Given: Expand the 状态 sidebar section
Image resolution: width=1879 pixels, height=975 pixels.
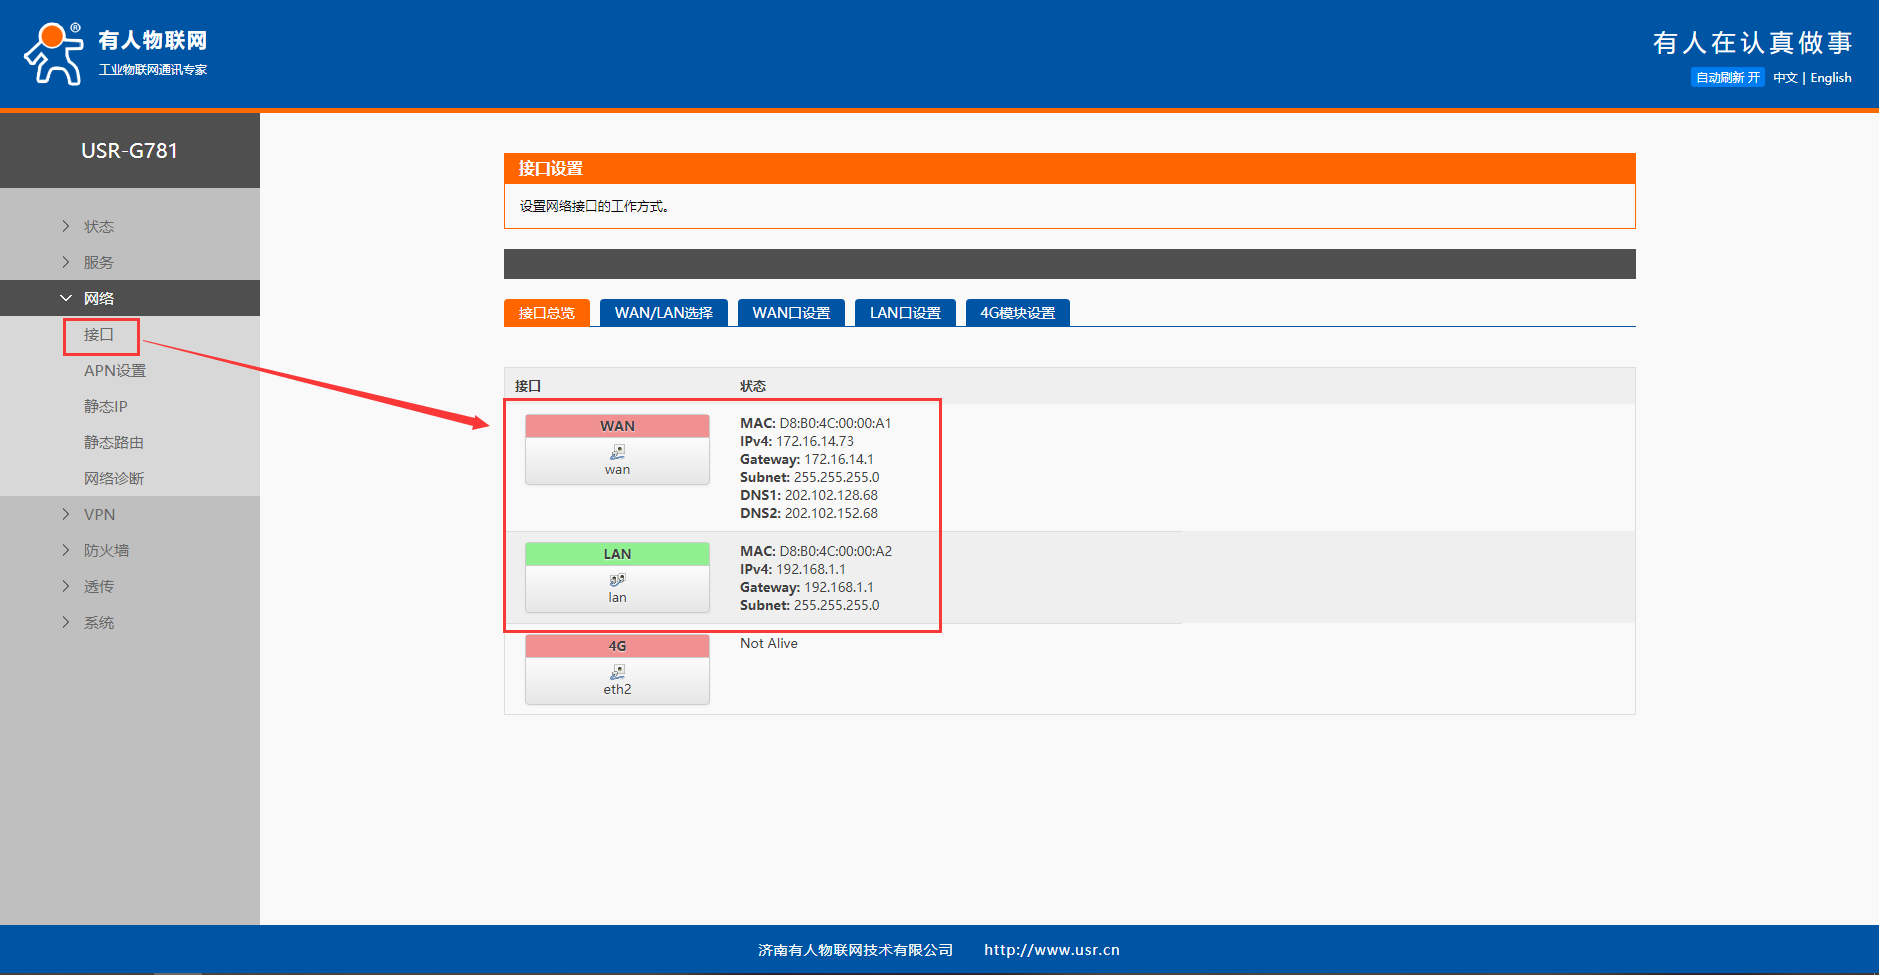Looking at the screenshot, I should tap(98, 227).
